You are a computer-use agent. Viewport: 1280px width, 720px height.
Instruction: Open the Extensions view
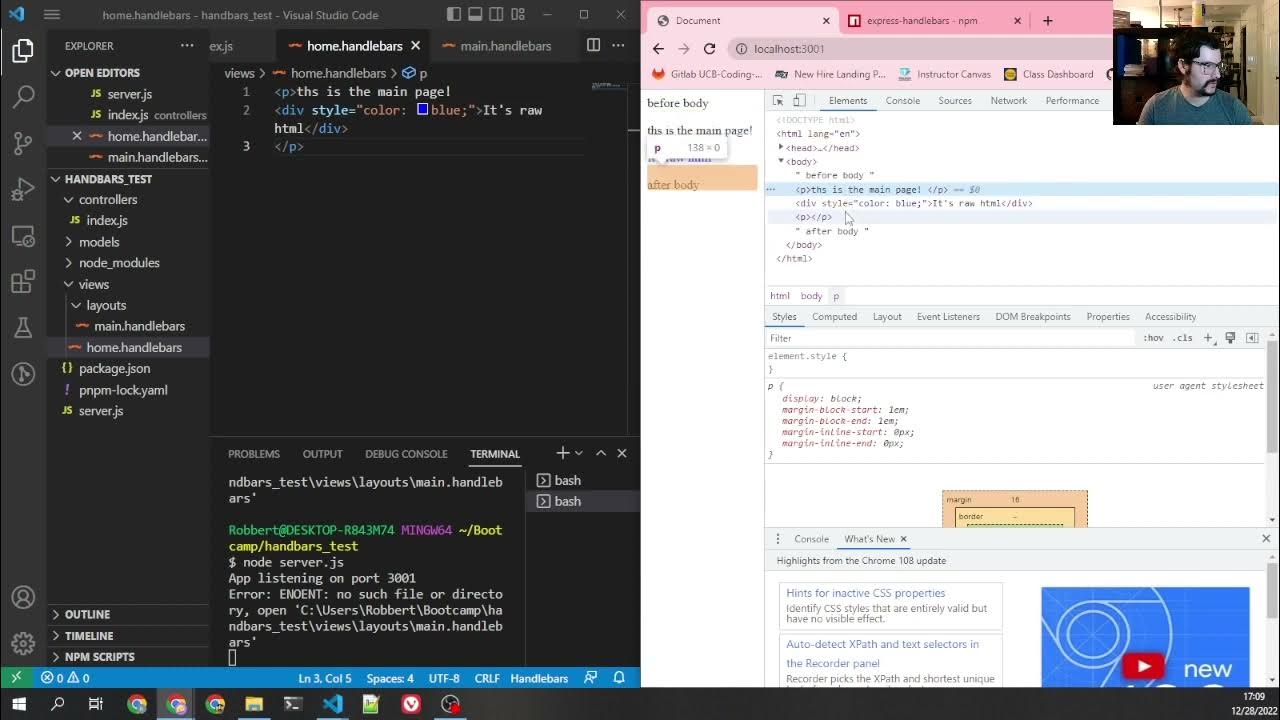click(x=23, y=282)
